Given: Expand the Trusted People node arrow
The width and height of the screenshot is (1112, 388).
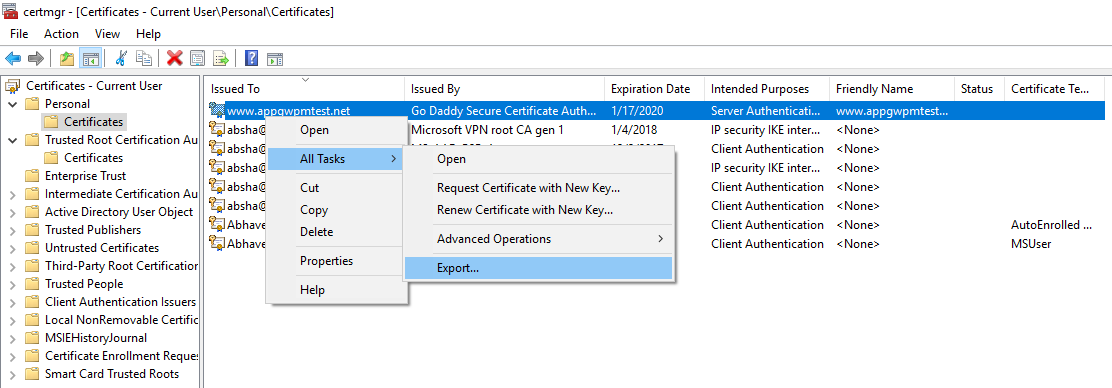Looking at the screenshot, I should tap(12, 284).
